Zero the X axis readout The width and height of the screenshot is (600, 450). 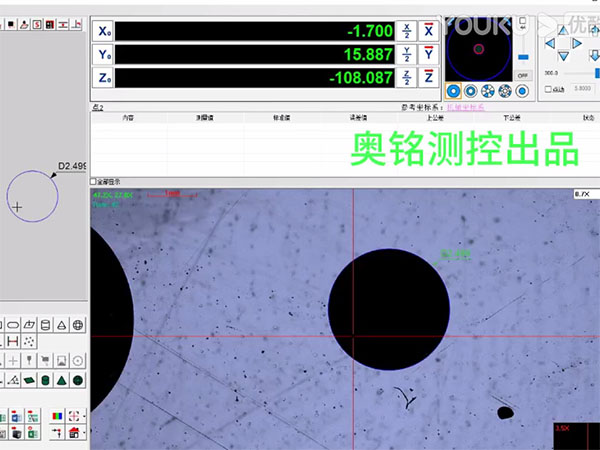coord(429,31)
